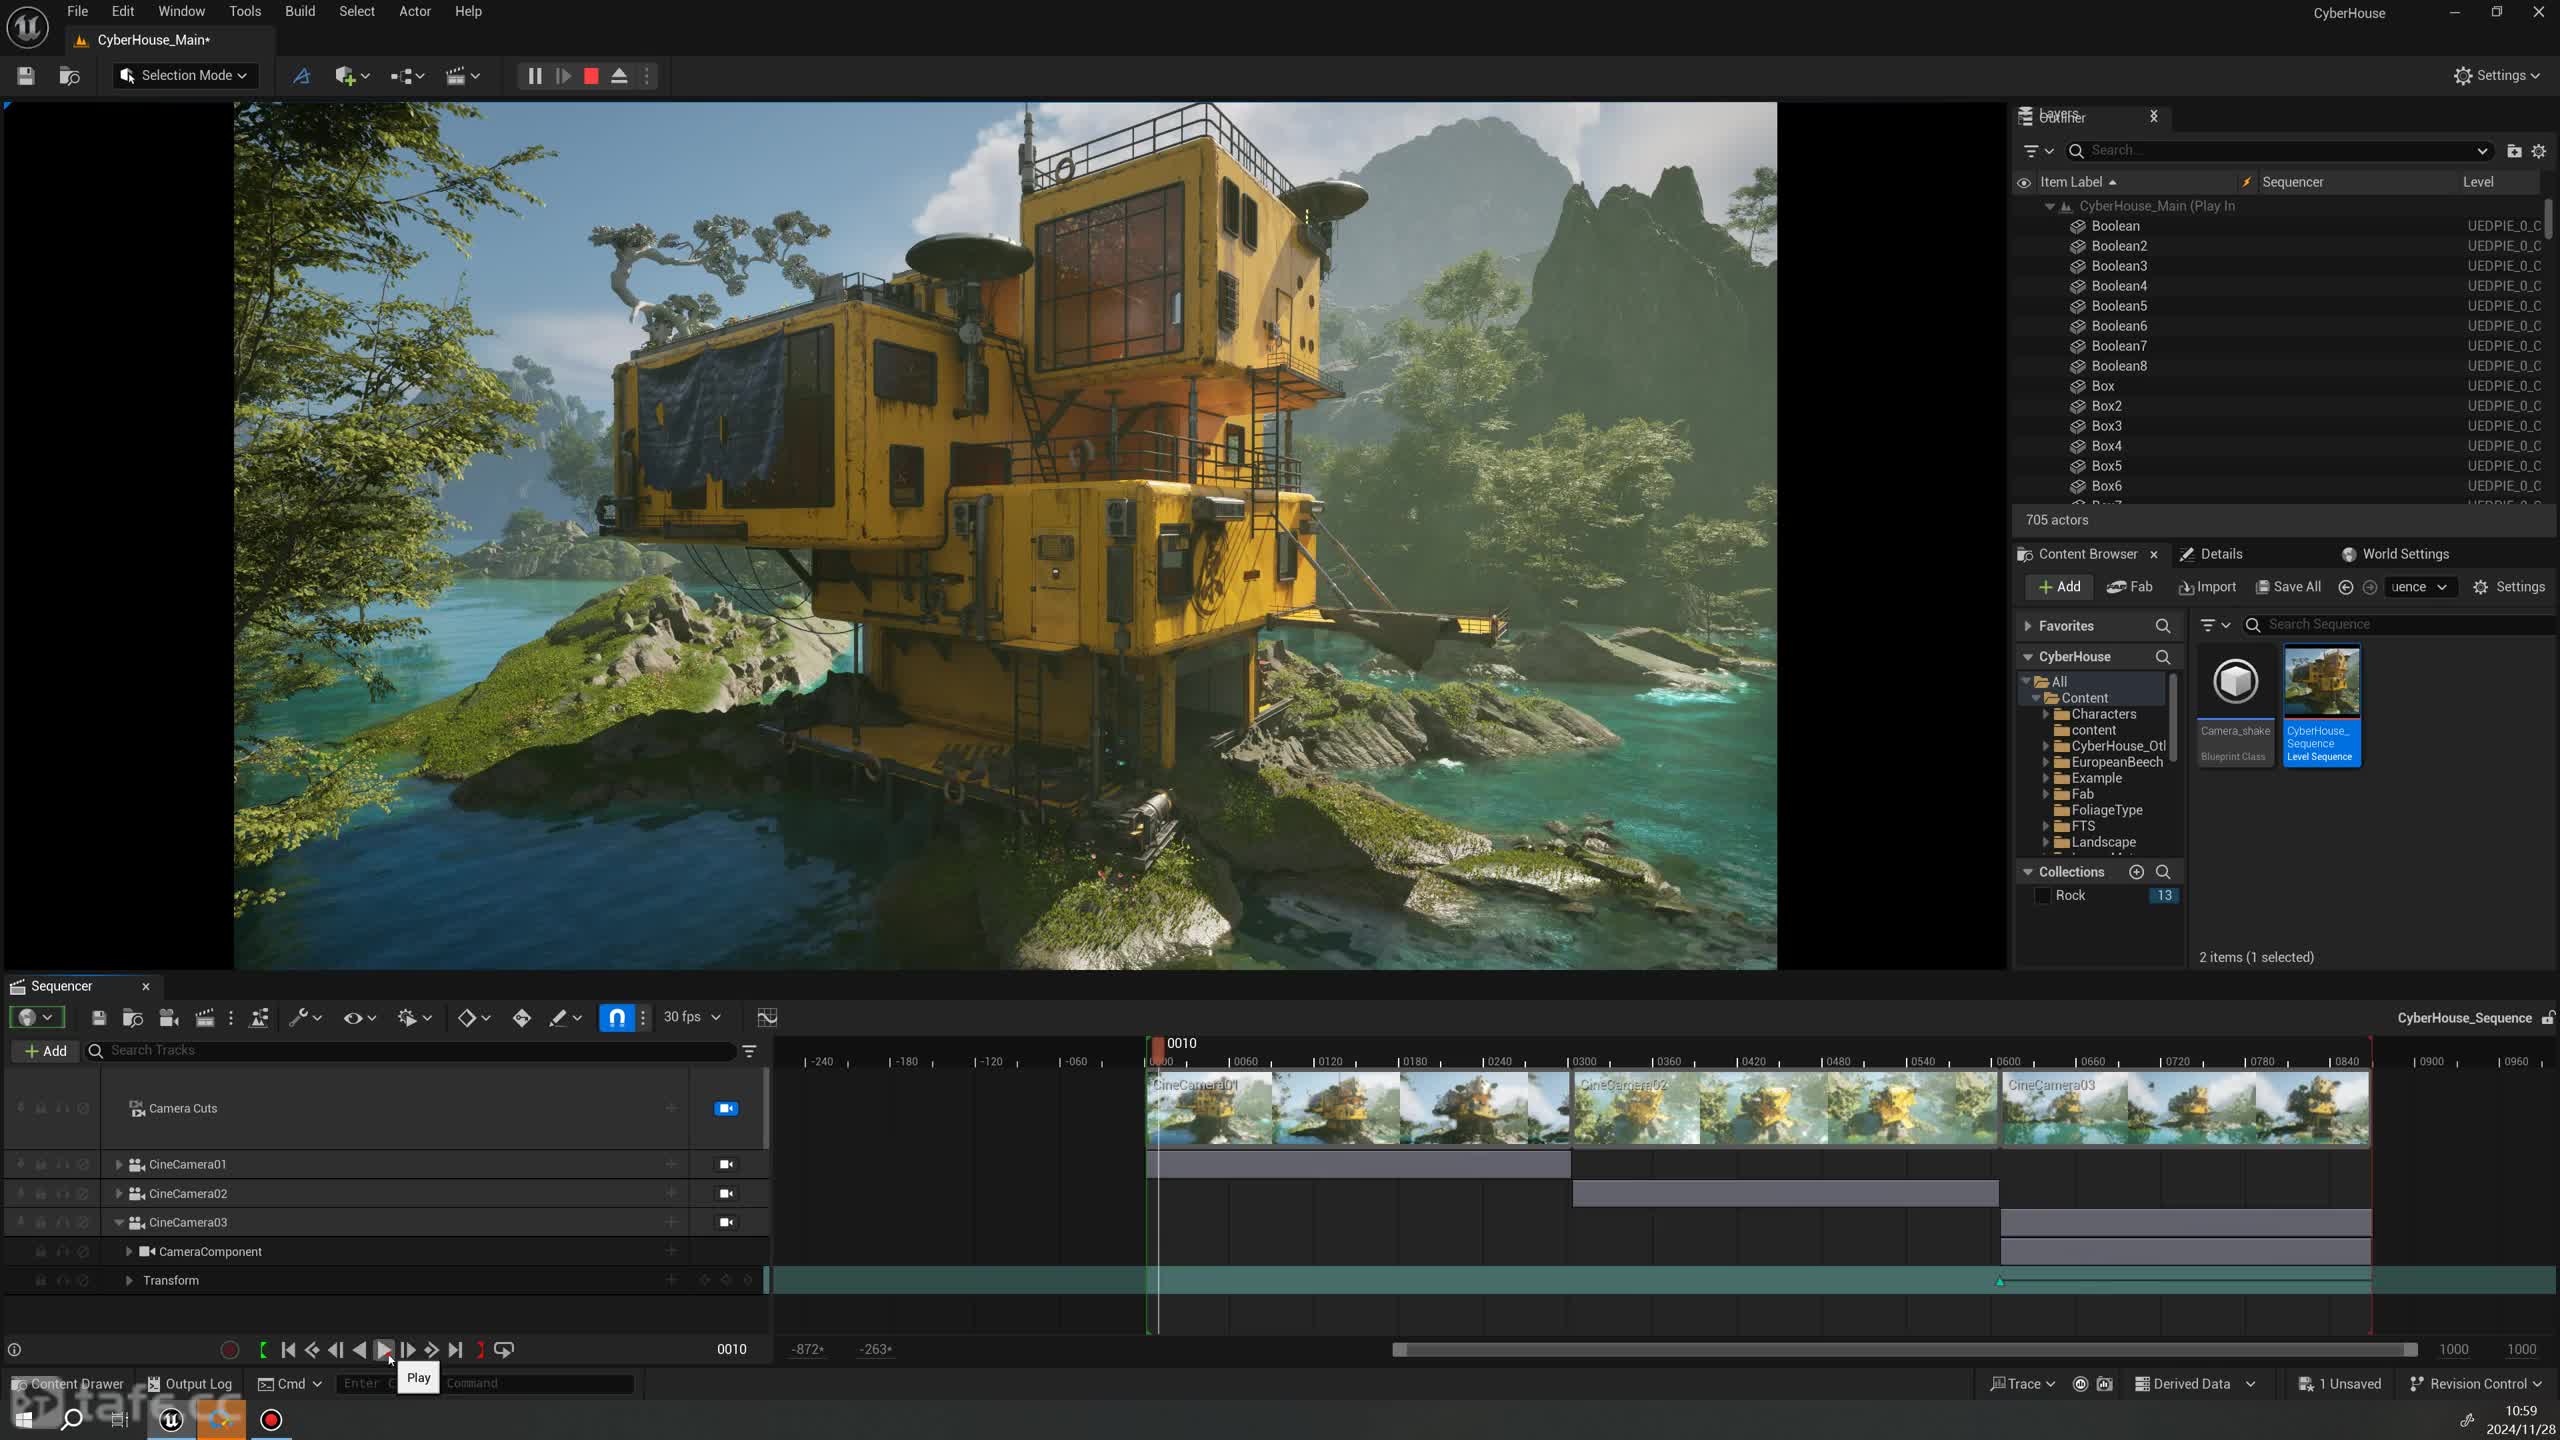The image size is (2560, 1440).
Task: Tick the Rock collection checkbox
Action: pos(2043,896)
